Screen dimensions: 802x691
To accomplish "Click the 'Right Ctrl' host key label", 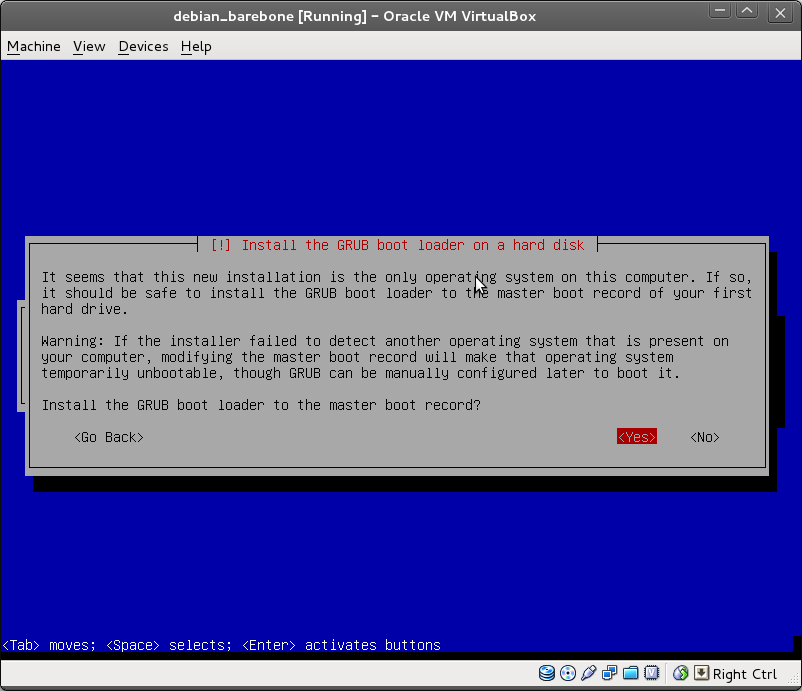I will [745, 674].
